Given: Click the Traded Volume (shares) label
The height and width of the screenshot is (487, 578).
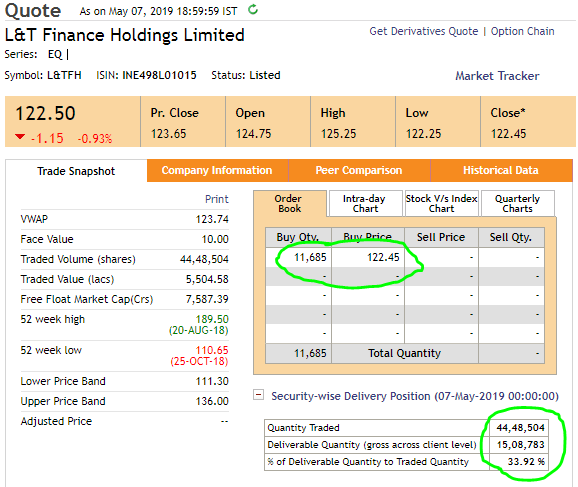Looking at the screenshot, I should point(78,259).
